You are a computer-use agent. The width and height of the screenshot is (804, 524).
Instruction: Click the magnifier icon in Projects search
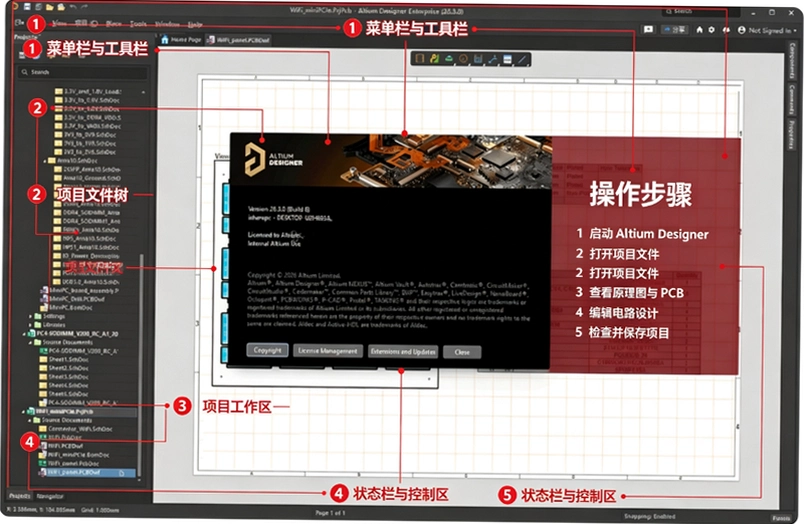(x=24, y=72)
